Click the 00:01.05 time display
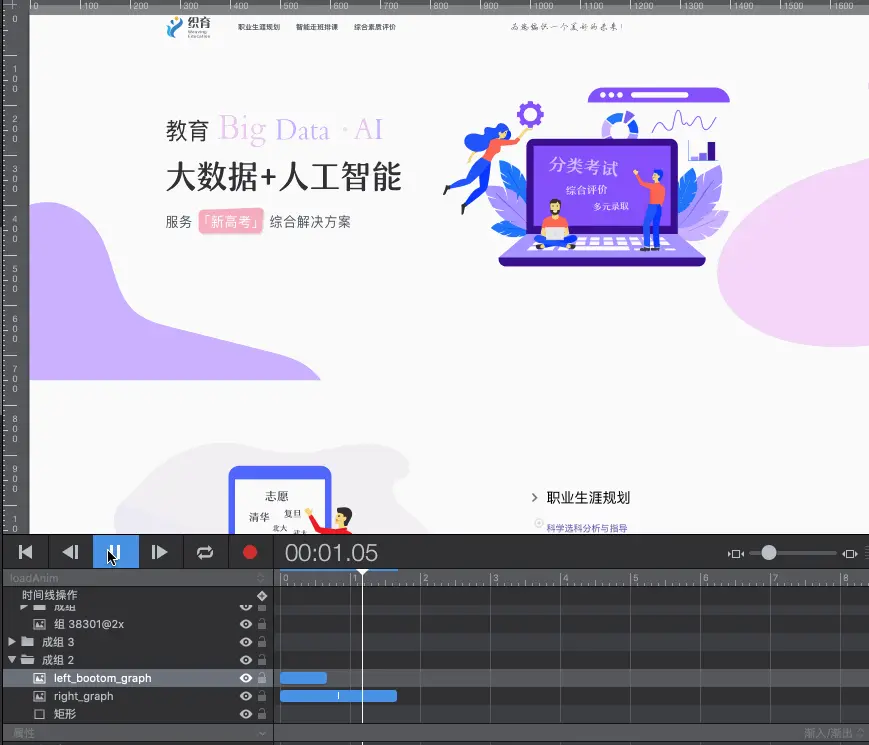 [331, 553]
